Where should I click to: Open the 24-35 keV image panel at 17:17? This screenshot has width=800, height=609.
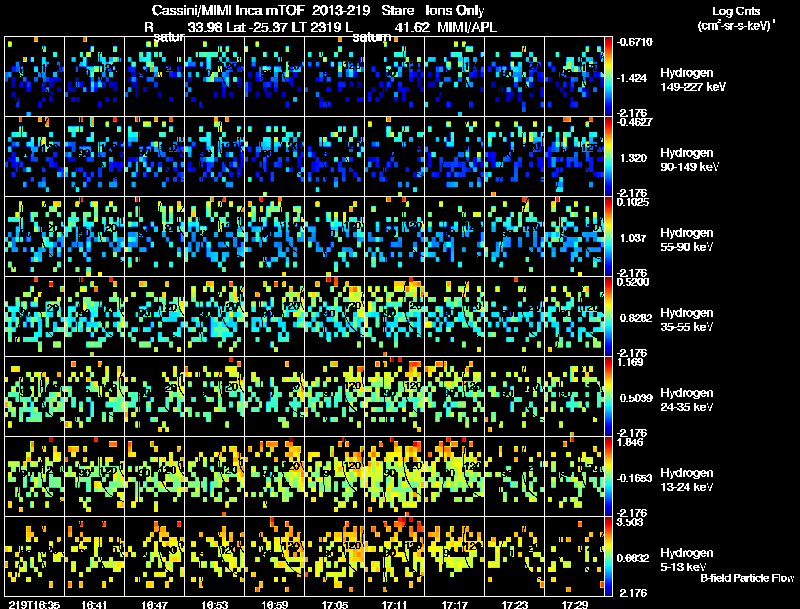[455, 396]
